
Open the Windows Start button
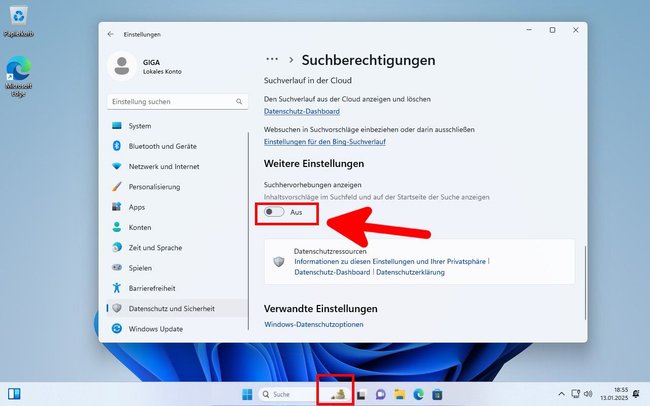point(247,394)
